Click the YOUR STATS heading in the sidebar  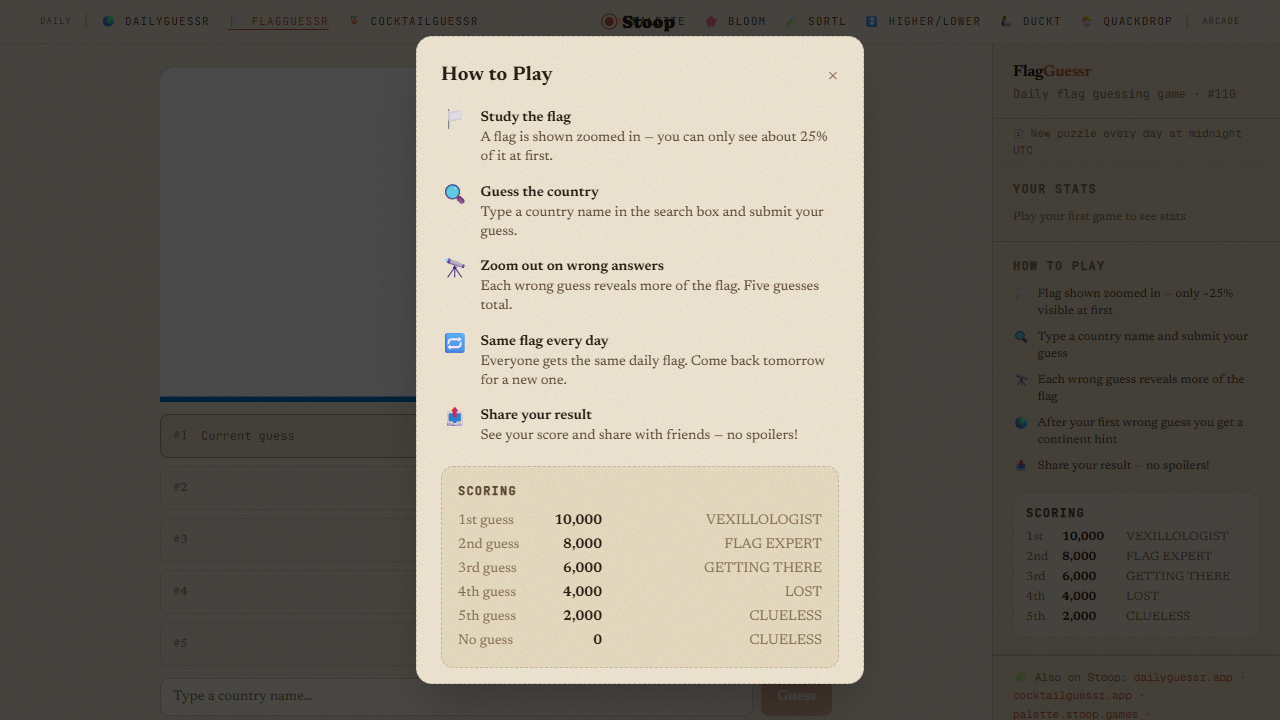pos(1055,189)
